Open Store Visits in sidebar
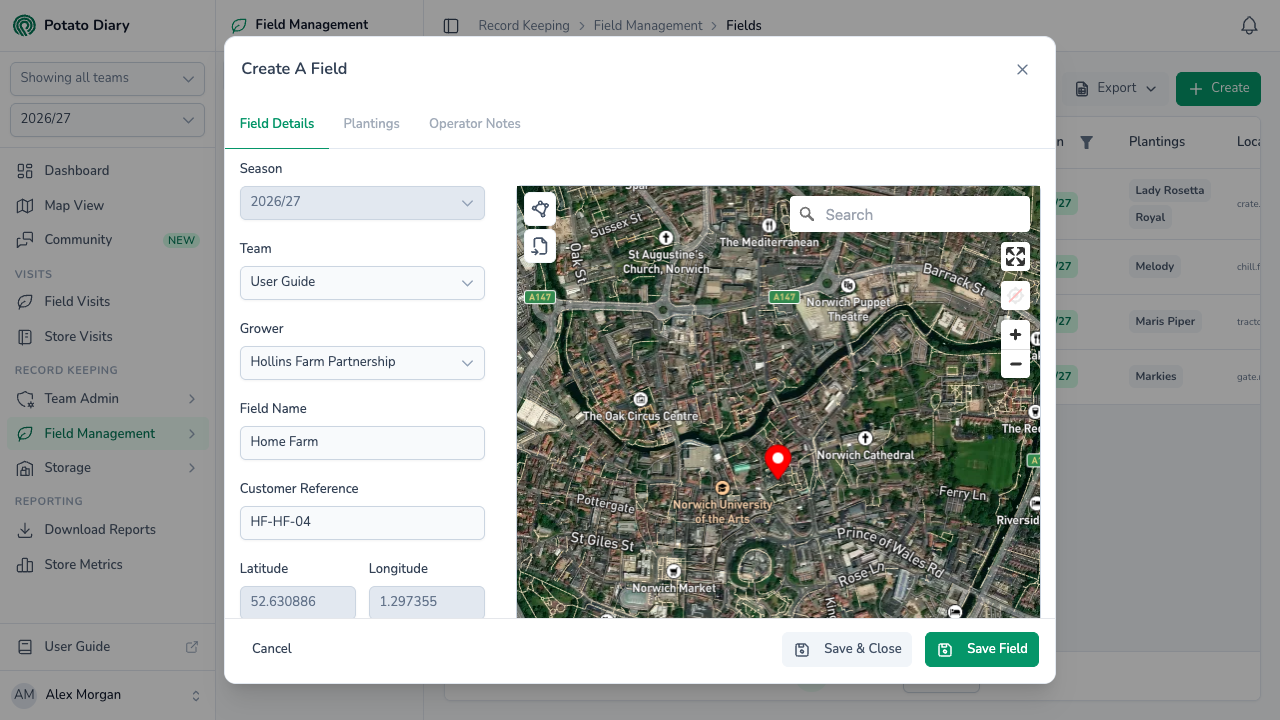This screenshot has height=720, width=1280. tap(108, 337)
